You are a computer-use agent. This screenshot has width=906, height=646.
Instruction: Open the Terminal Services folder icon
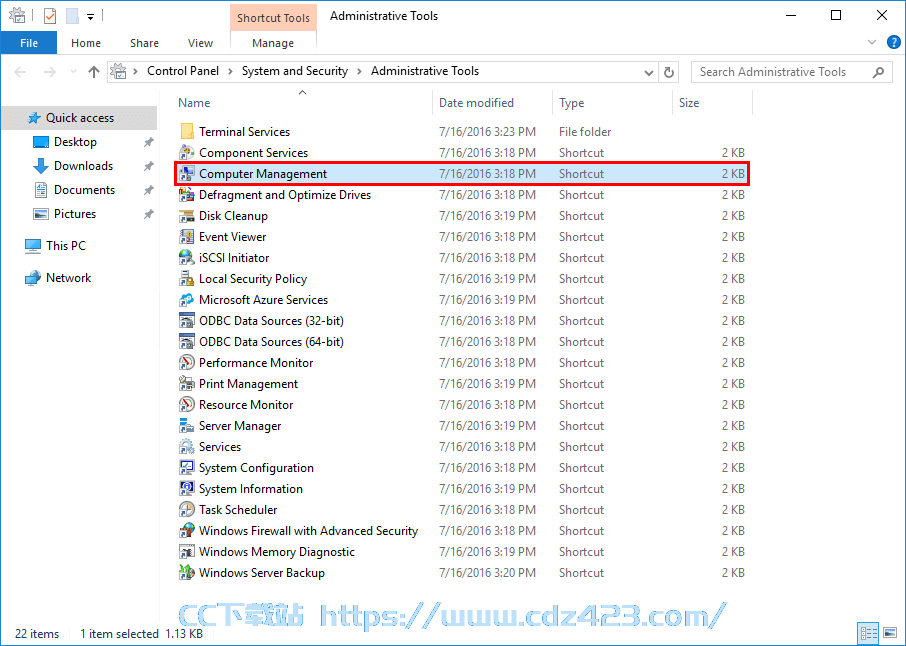[x=187, y=132]
